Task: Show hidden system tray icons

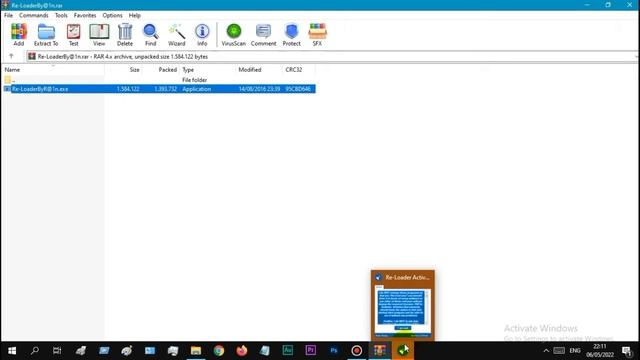Action: [x=546, y=351]
